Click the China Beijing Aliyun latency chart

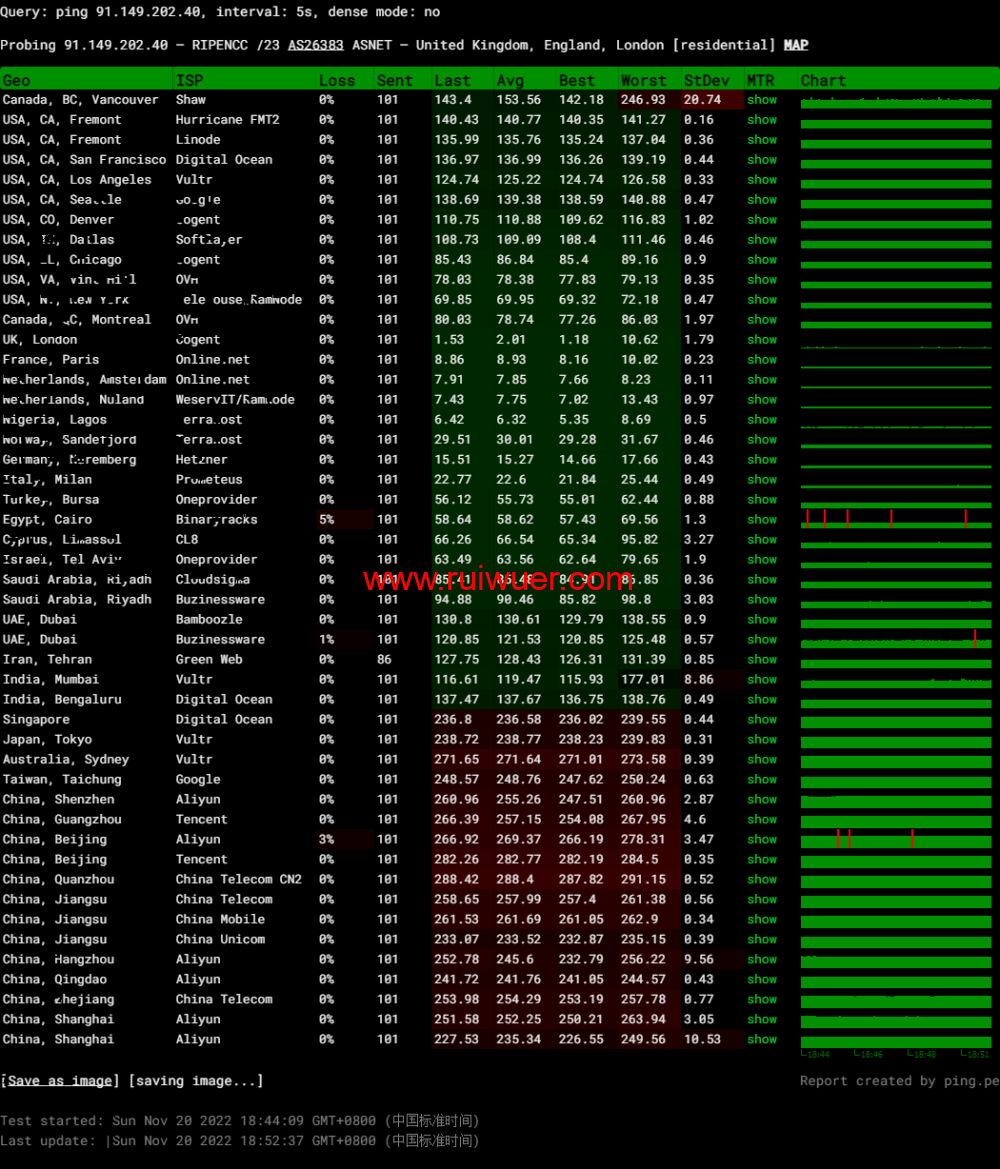896,839
